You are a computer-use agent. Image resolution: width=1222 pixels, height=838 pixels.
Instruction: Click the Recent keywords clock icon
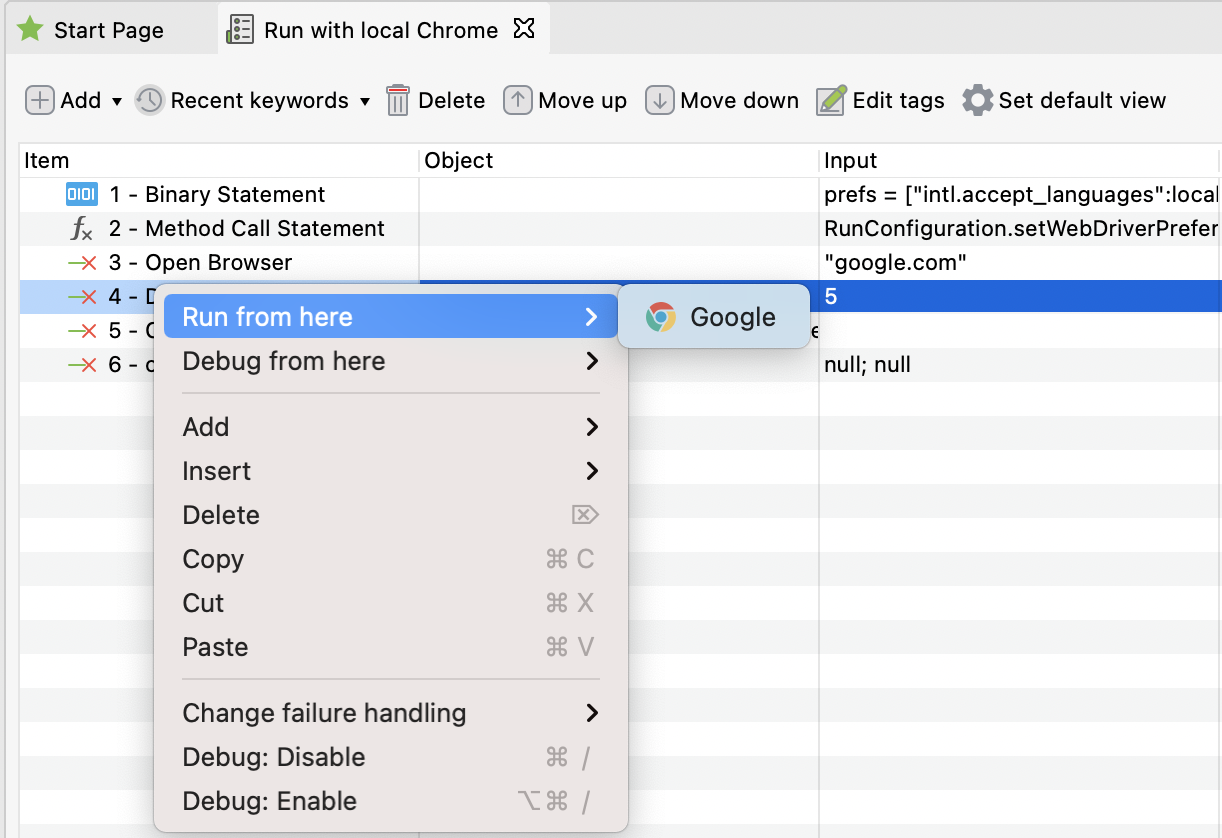pyautogui.click(x=149, y=101)
